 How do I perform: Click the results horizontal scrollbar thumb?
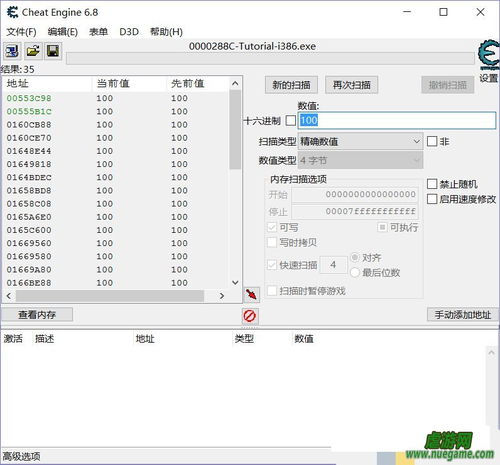[110, 296]
